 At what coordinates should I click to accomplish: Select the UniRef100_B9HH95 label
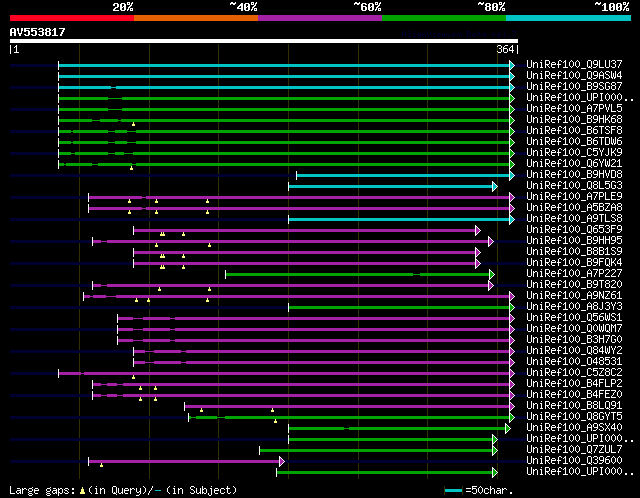(x=574, y=240)
